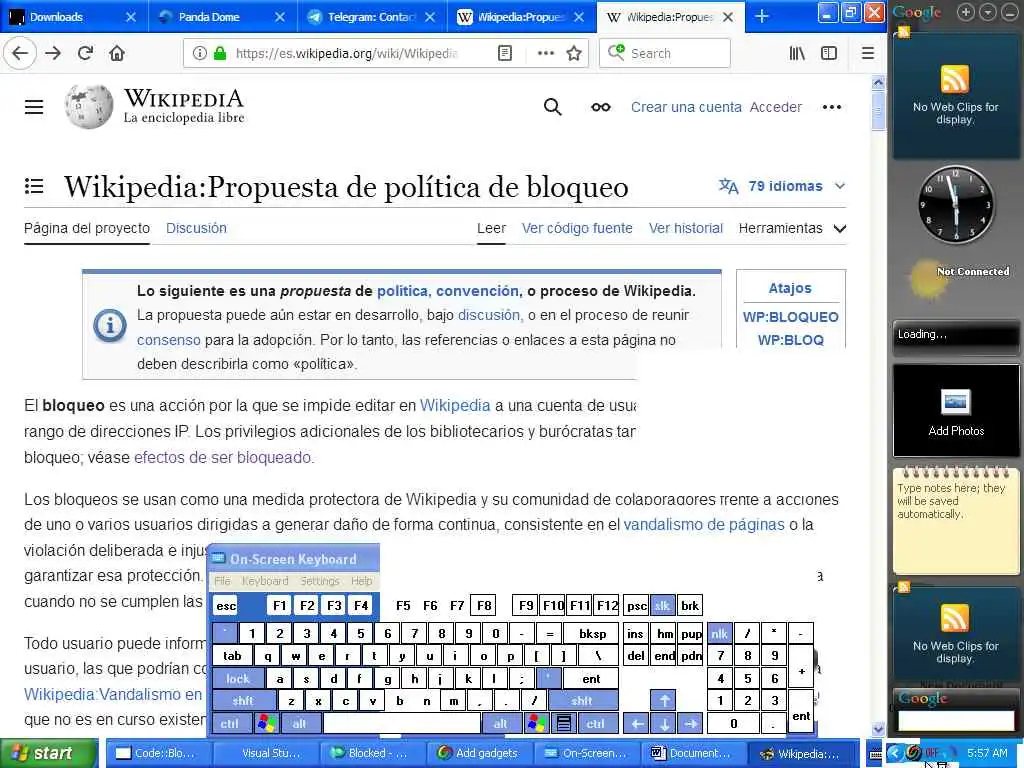Open Keyboard menu of On-Screen Keyboard

[265, 581]
